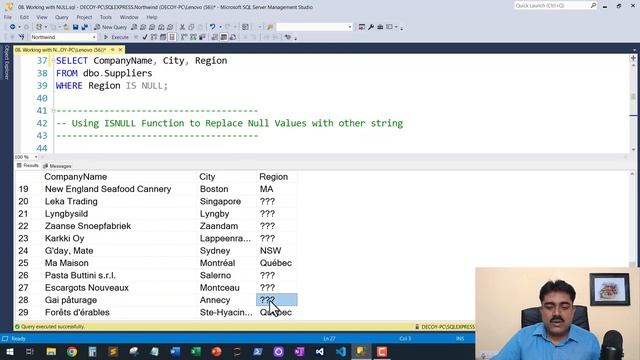Select the Lyngbysild company cell
The height and width of the screenshot is (360, 640).
[120, 214]
